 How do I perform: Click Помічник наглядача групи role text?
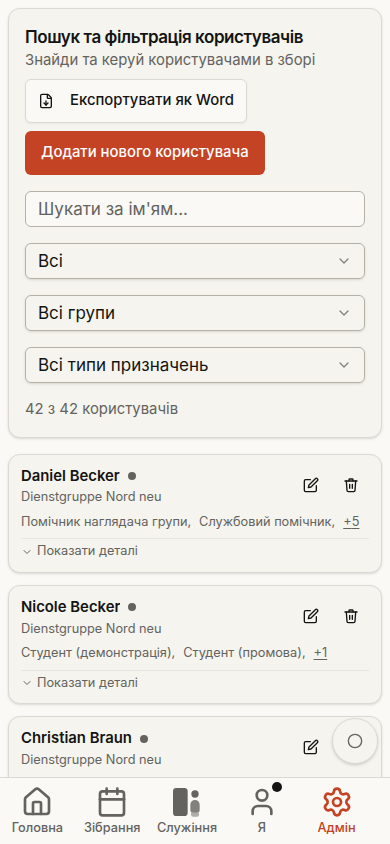pos(106,522)
